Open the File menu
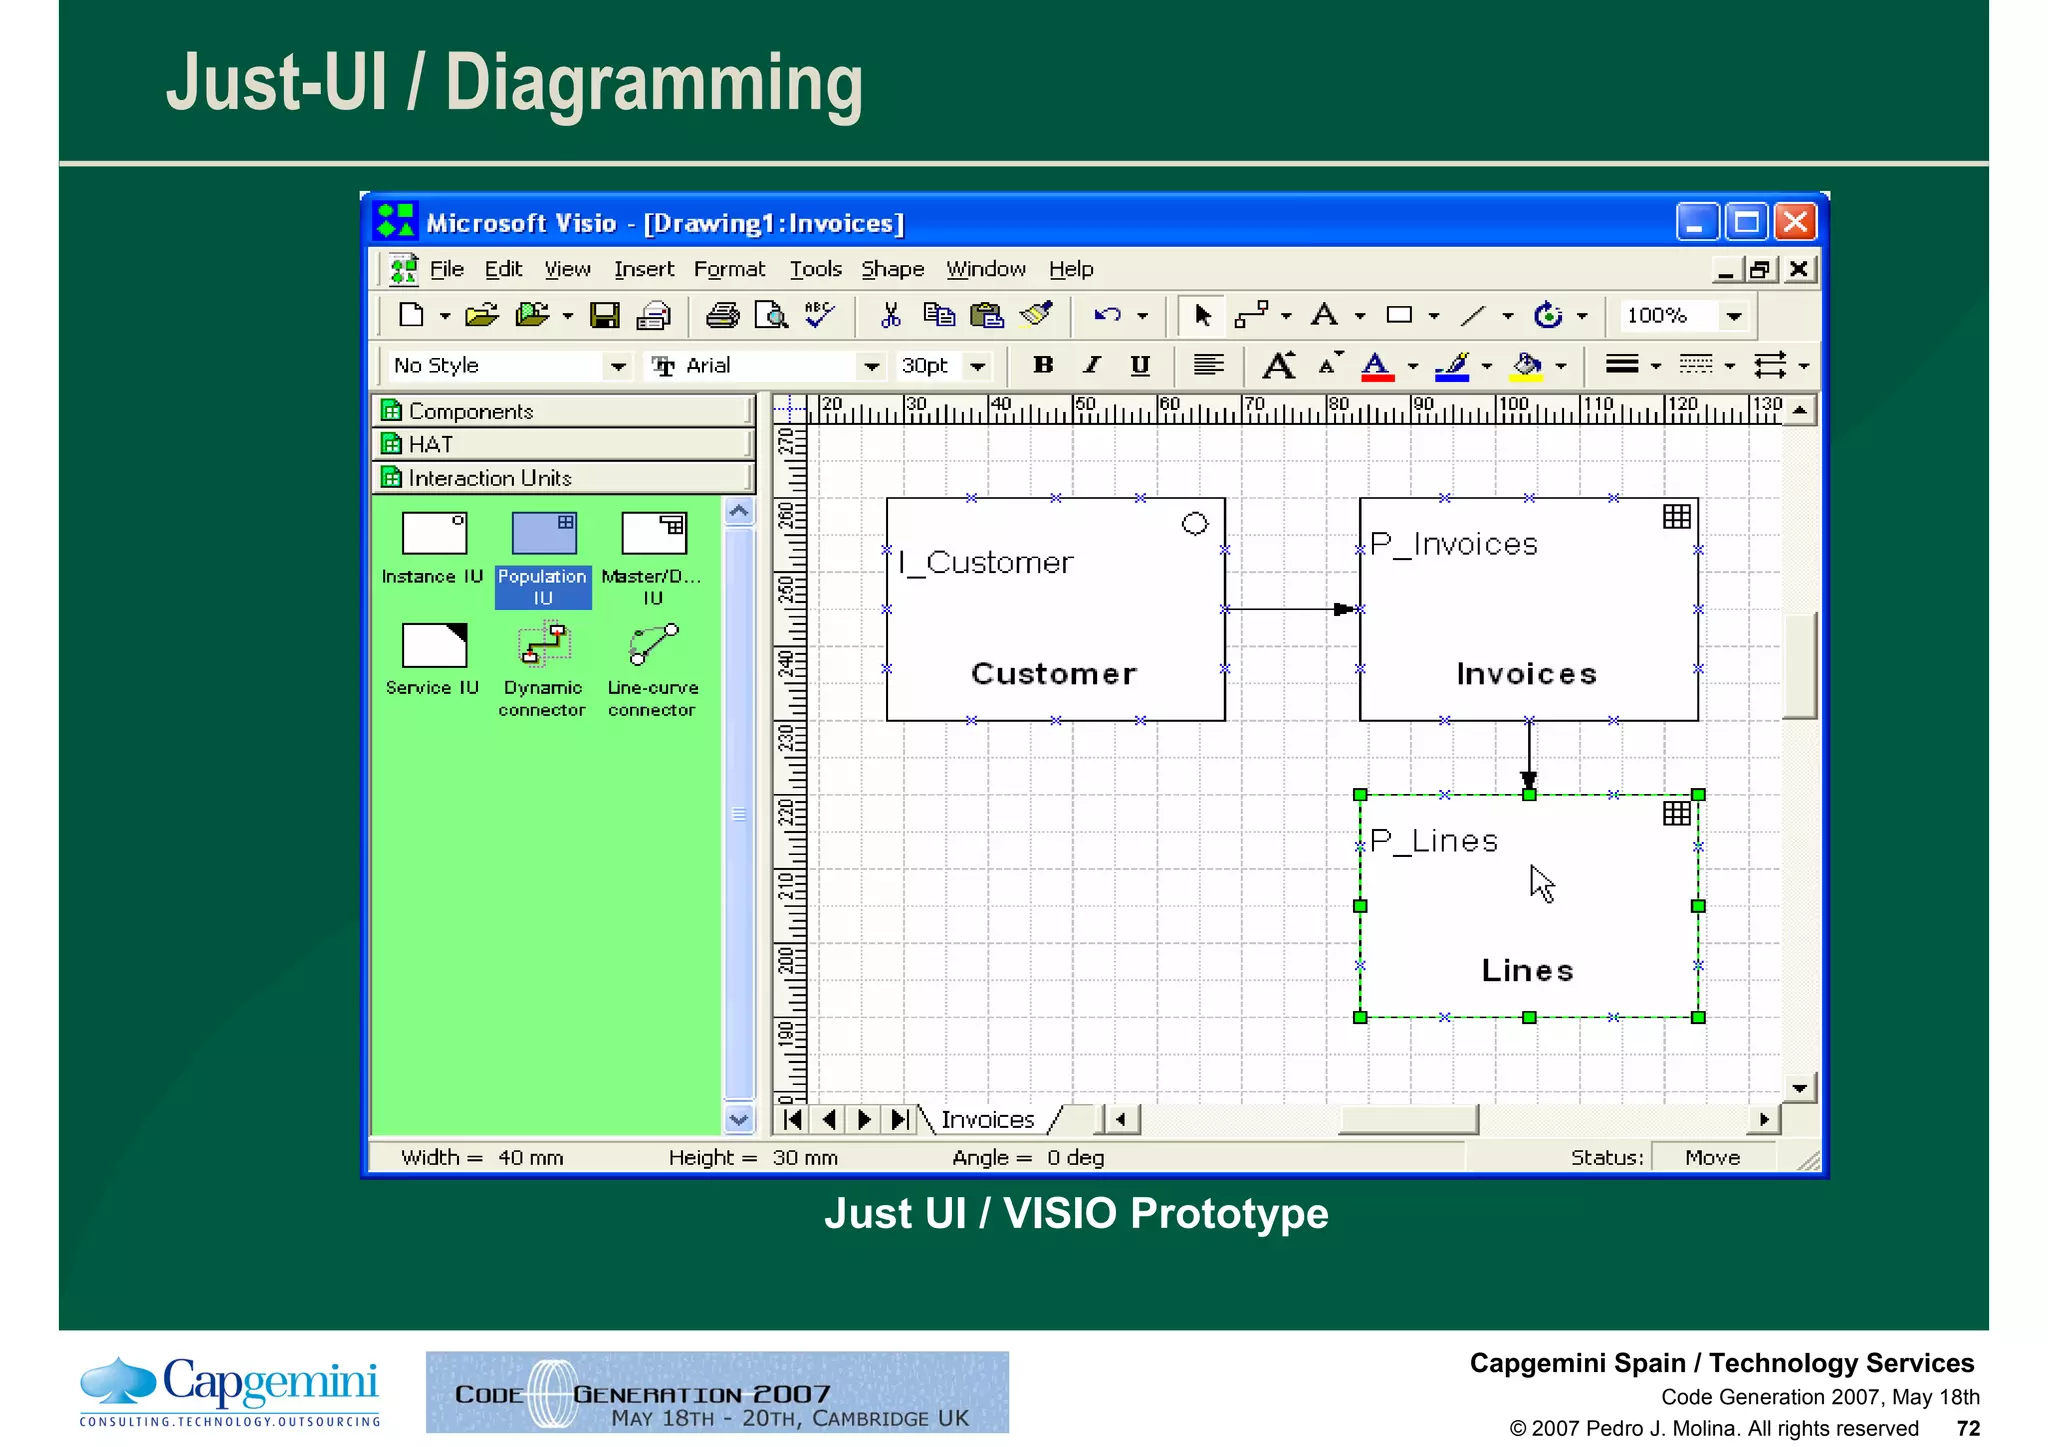 [447, 269]
